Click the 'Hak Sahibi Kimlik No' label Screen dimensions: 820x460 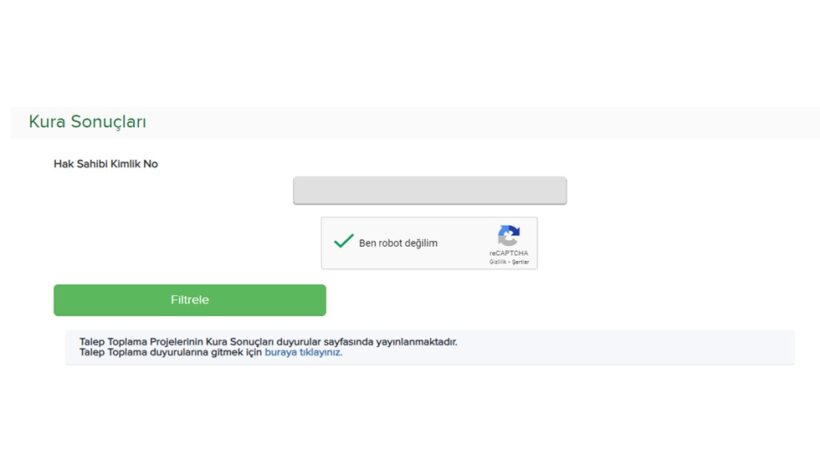[x=106, y=164]
